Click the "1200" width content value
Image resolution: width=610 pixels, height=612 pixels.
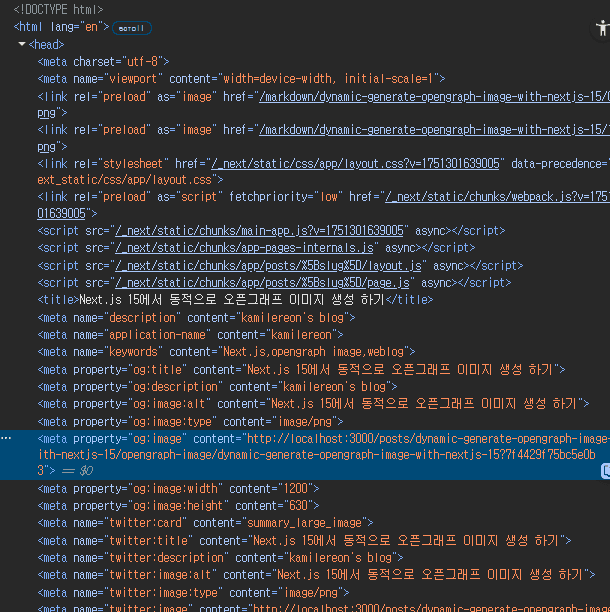pyautogui.click(x=298, y=489)
